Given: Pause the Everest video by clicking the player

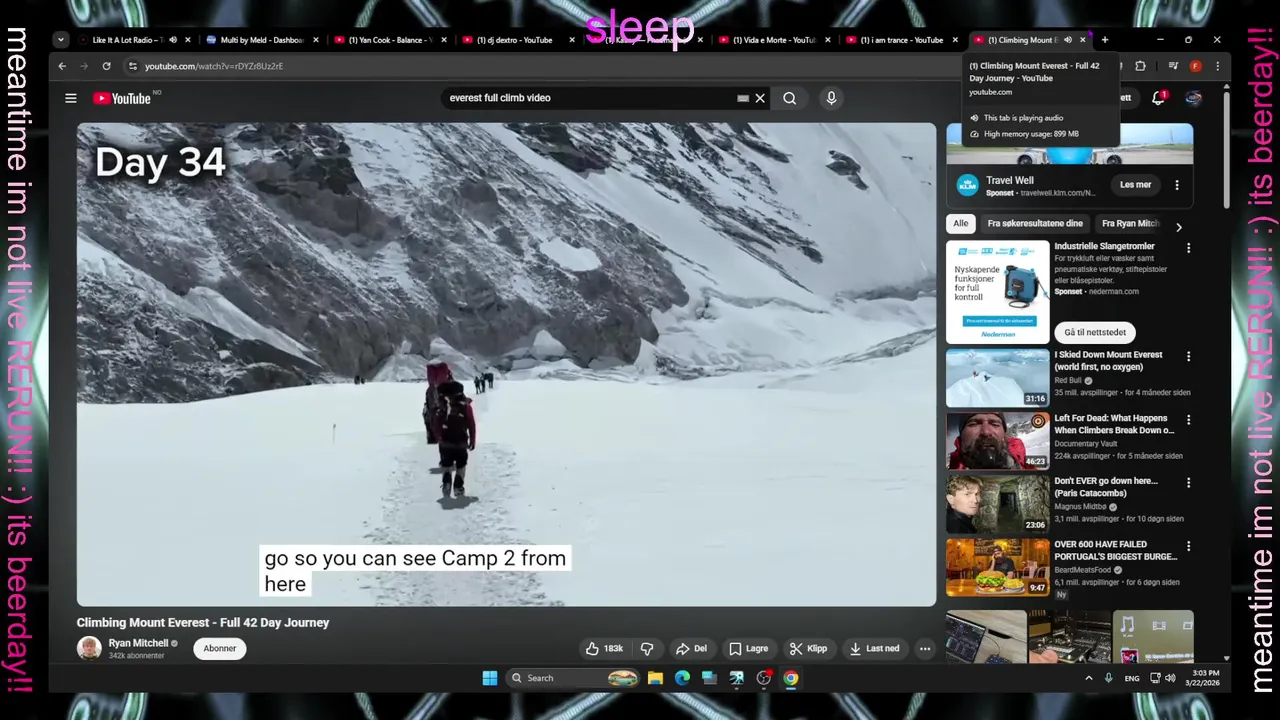Looking at the screenshot, I should pos(506,364).
